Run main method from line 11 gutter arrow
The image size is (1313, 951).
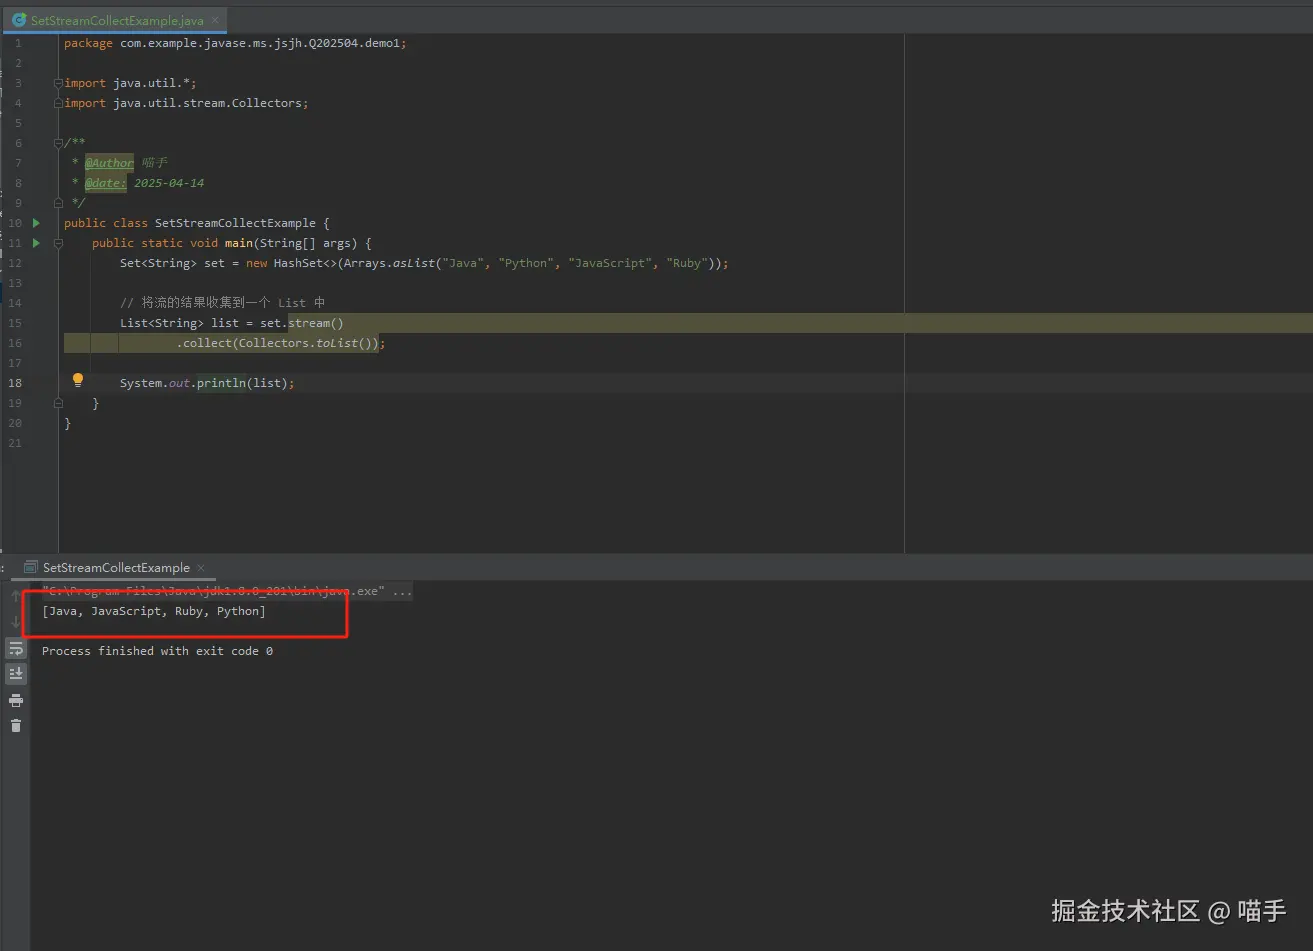[36, 243]
